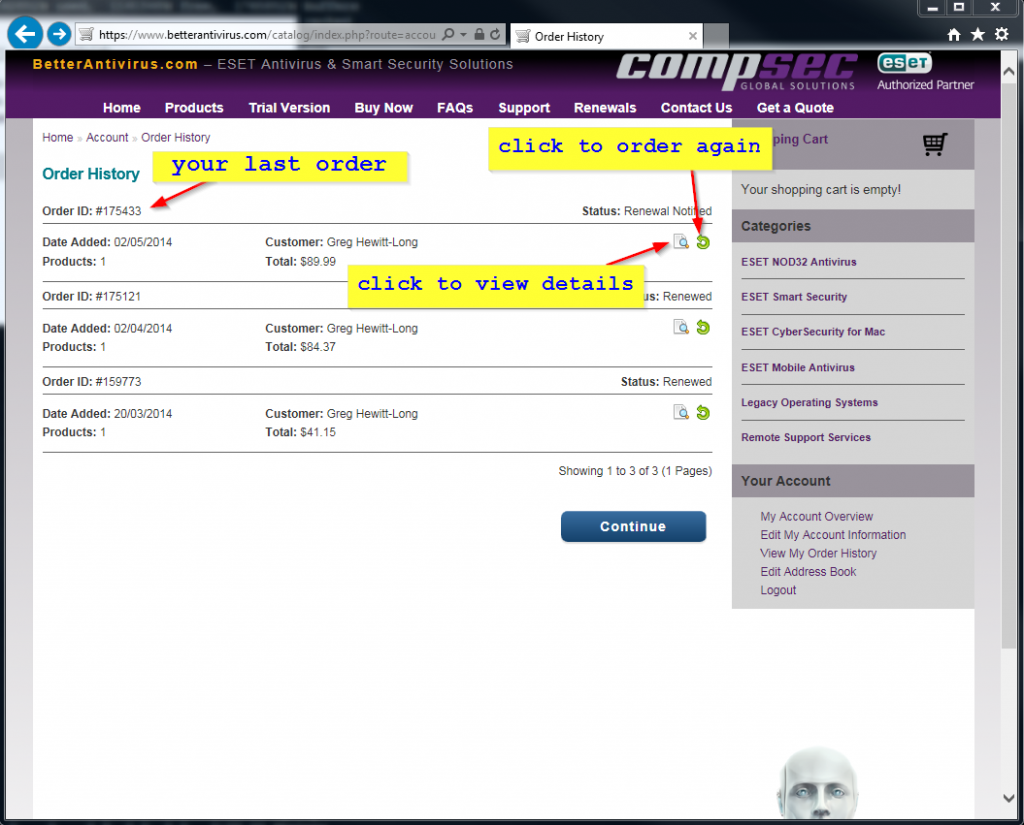The image size is (1024, 825).
Task: Click the Logout link
Action: click(x=778, y=590)
